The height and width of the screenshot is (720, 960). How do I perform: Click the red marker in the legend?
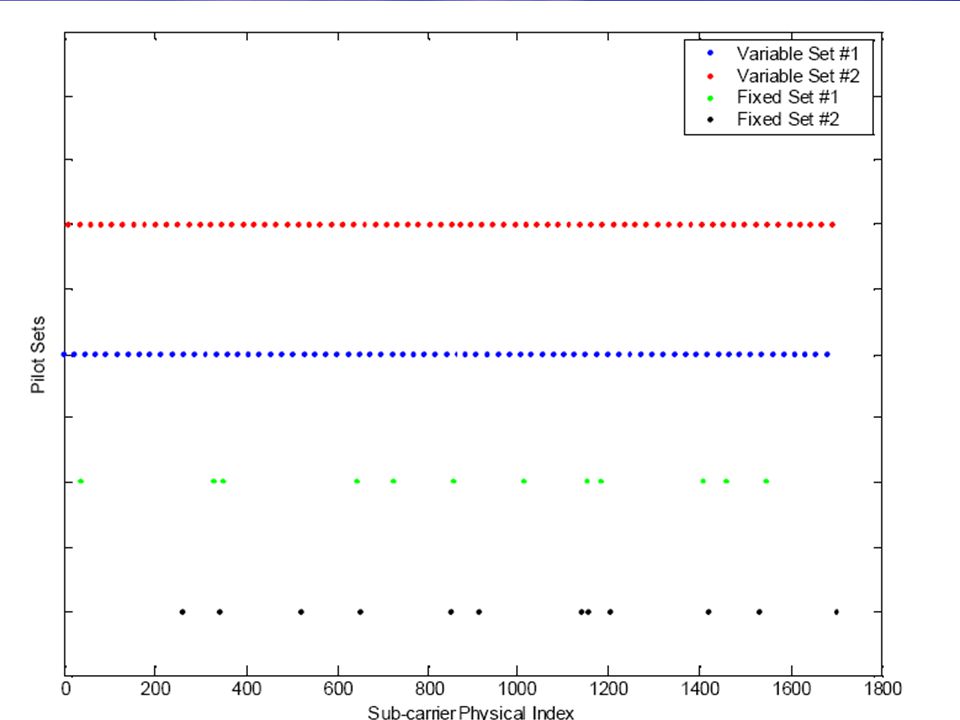(710, 77)
